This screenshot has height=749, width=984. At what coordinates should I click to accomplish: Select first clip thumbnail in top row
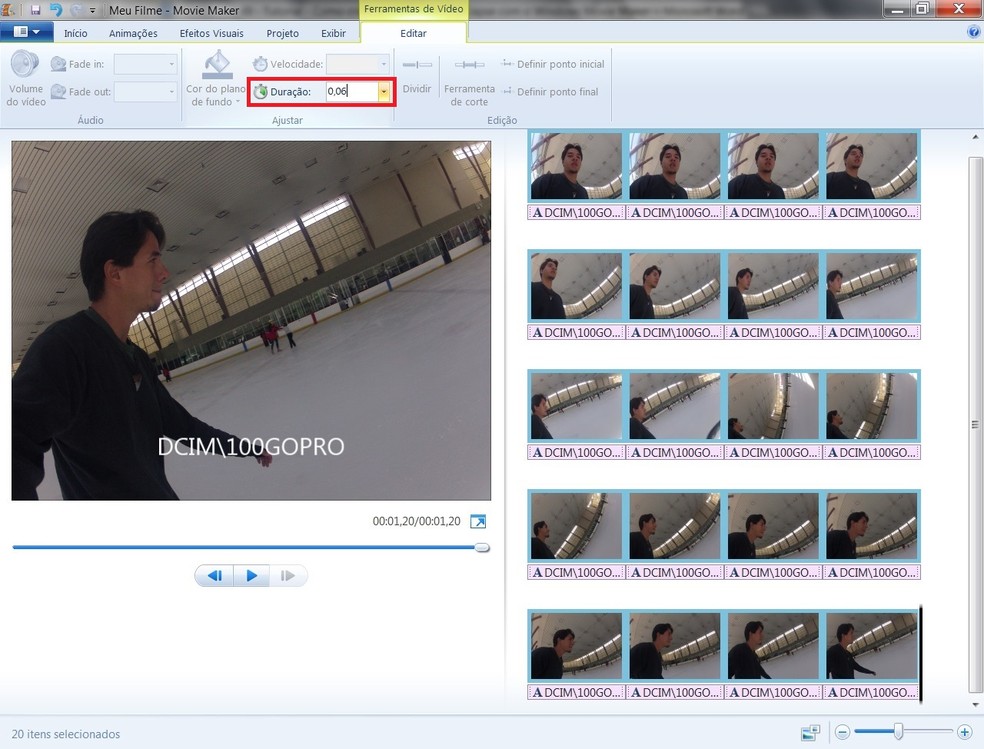tap(576, 166)
